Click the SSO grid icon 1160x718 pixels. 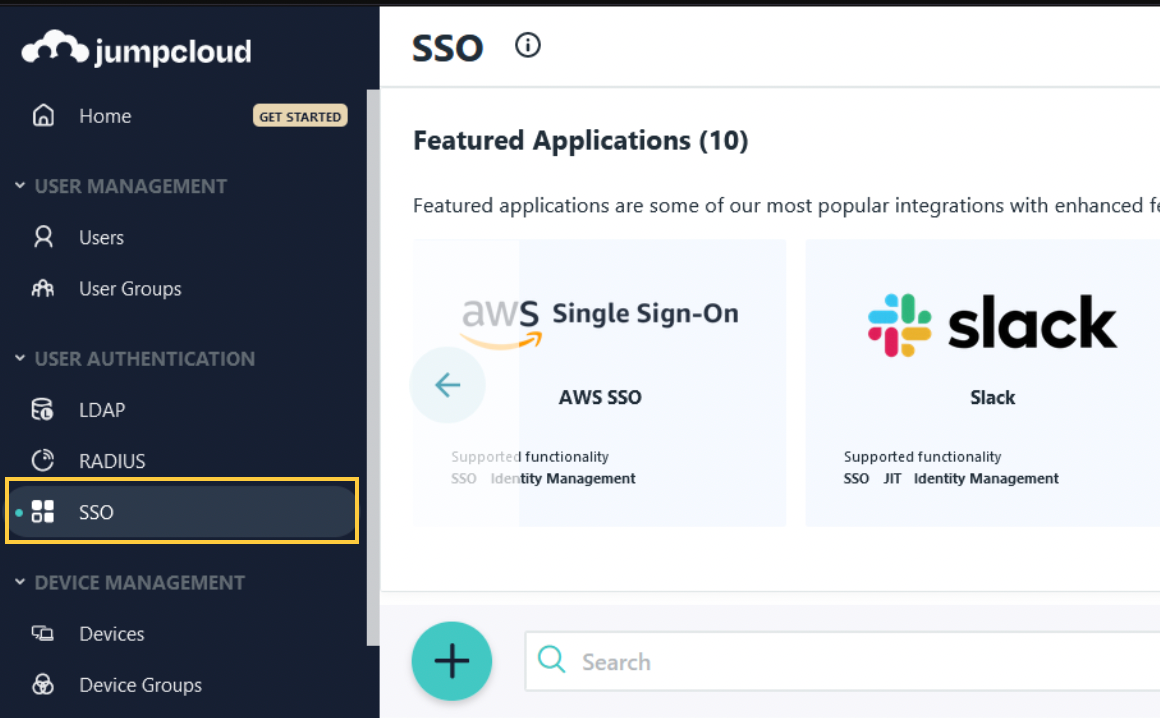(43, 512)
